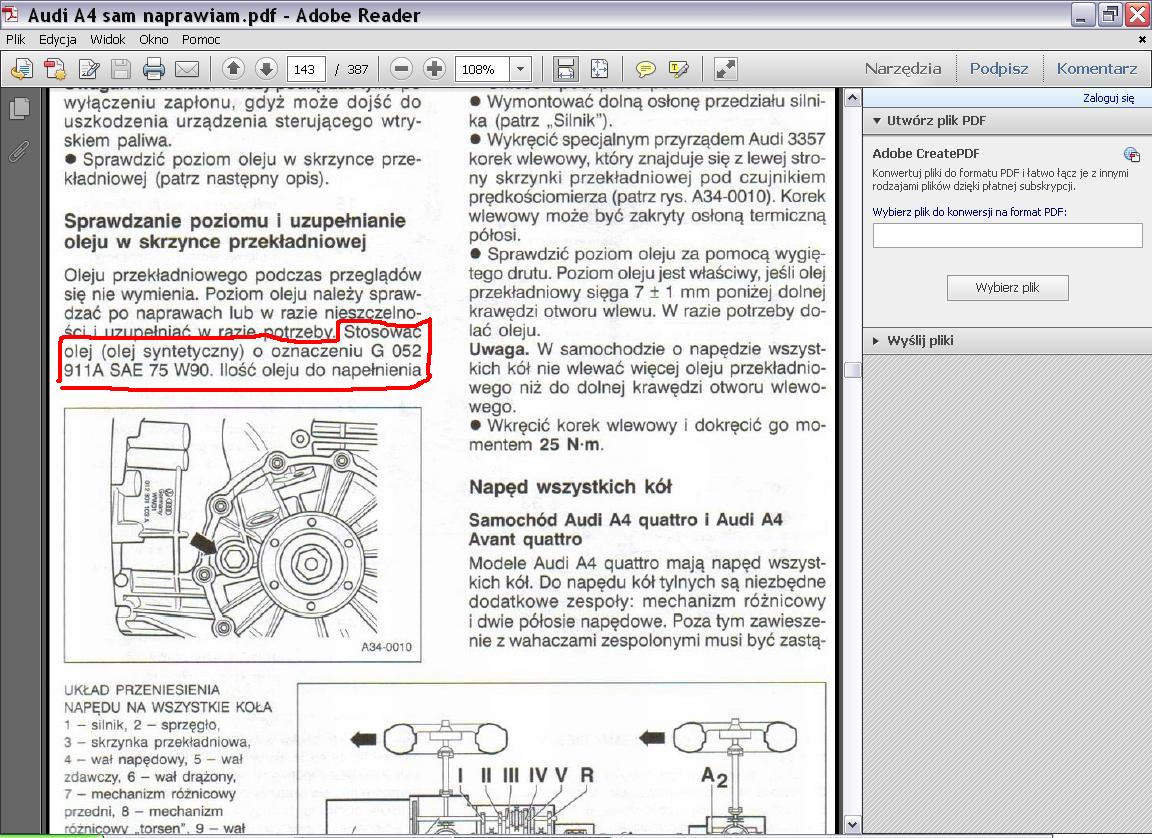Click the Create PDF toolbar icon
The width and height of the screenshot is (1152, 838).
click(55, 69)
